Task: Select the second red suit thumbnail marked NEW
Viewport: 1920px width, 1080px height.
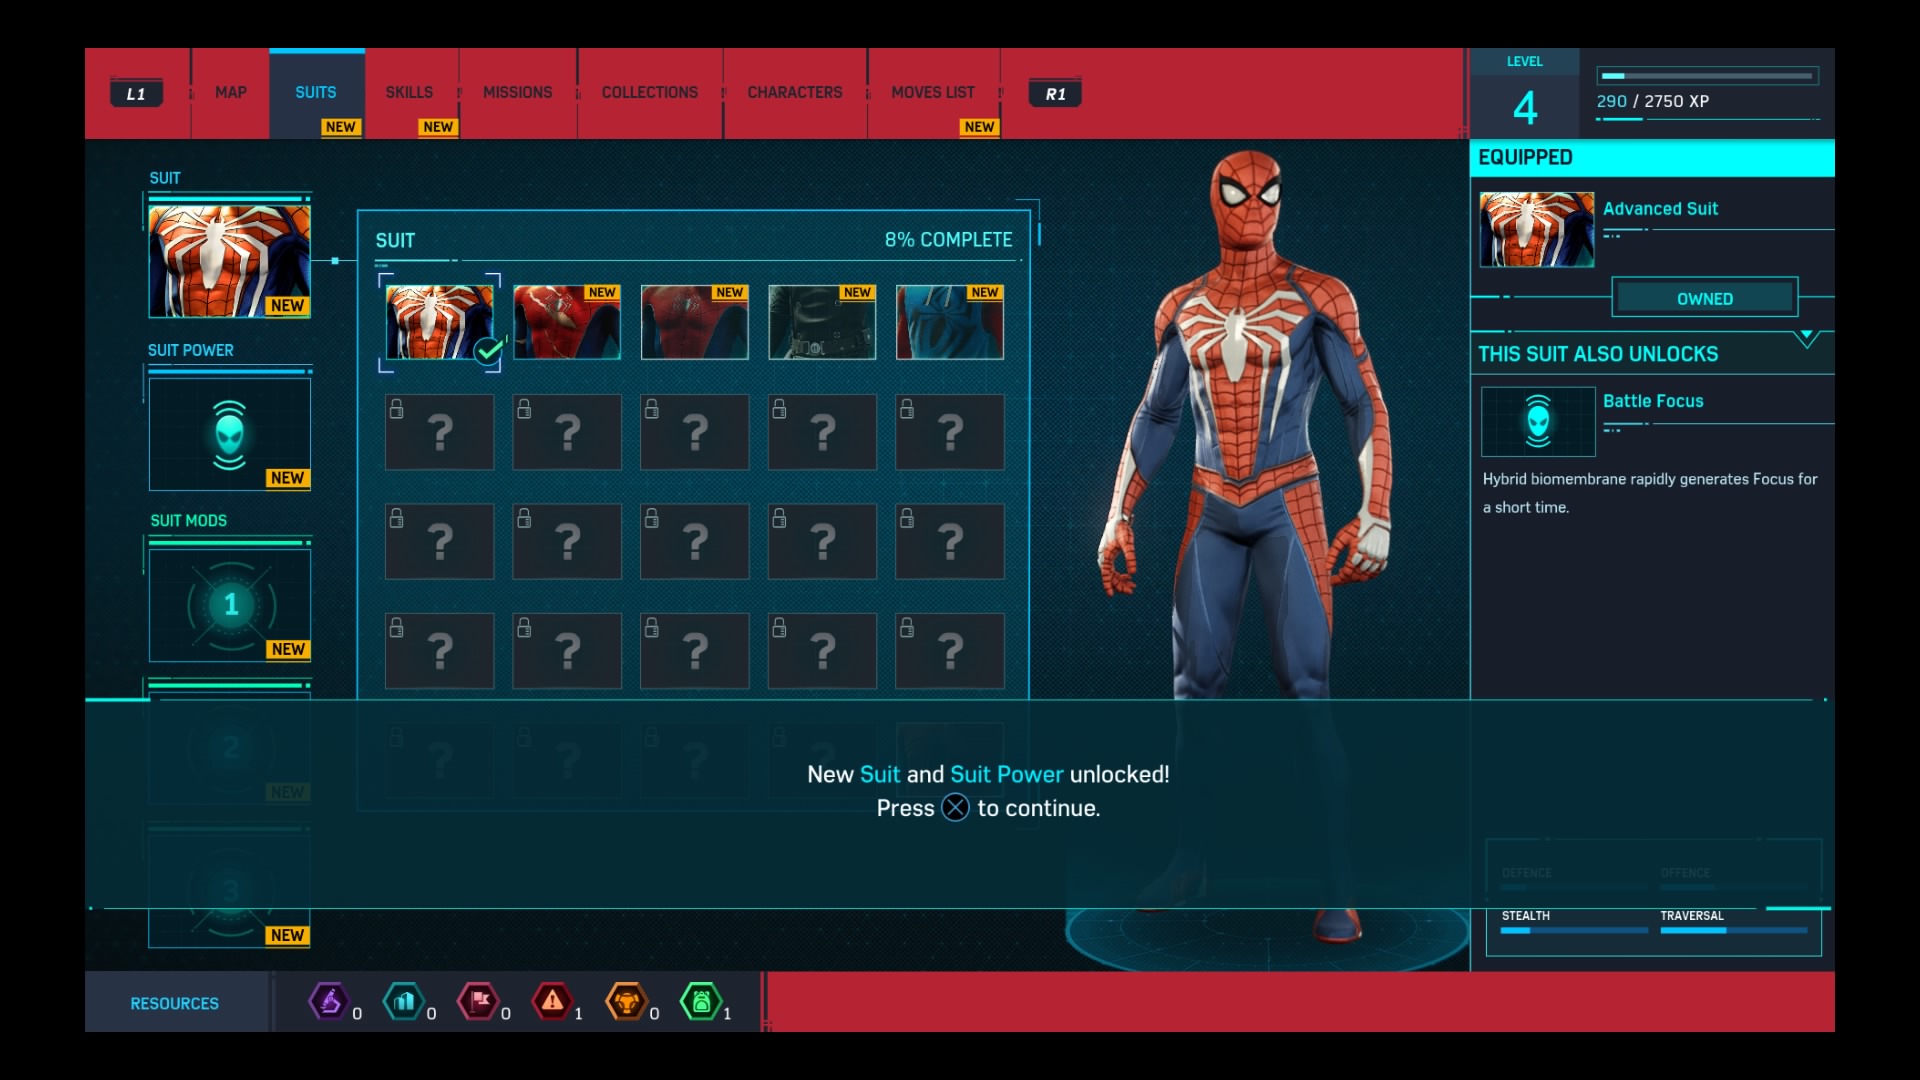Action: coord(567,322)
